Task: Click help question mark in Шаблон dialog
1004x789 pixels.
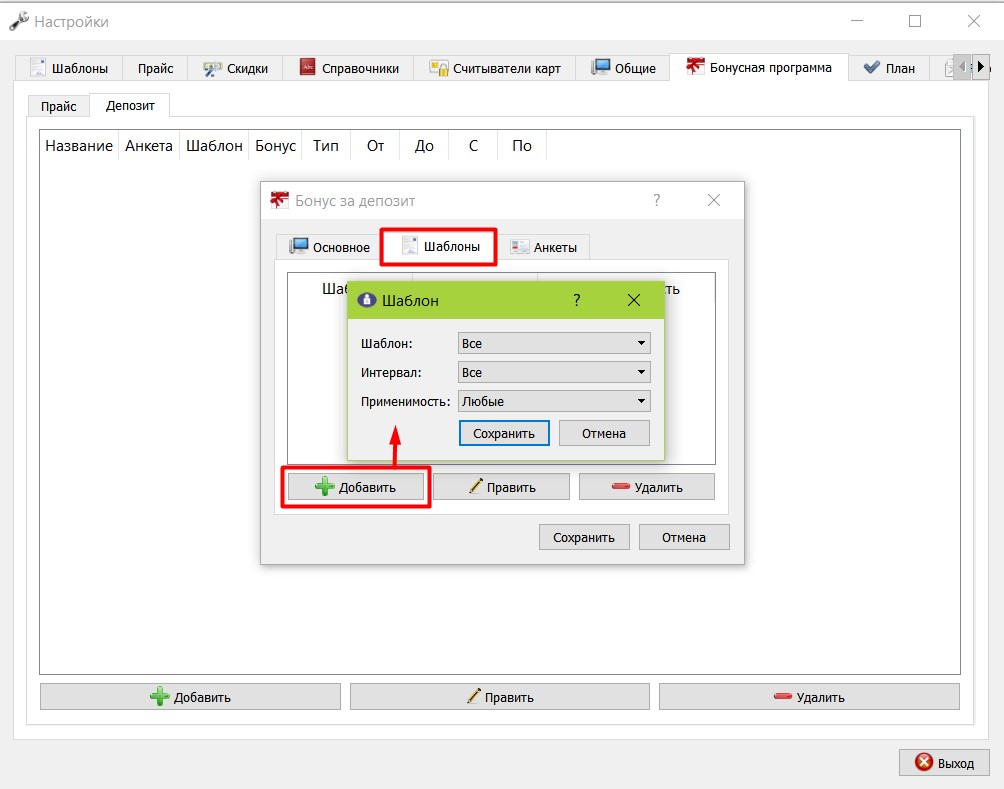Action: (x=576, y=300)
